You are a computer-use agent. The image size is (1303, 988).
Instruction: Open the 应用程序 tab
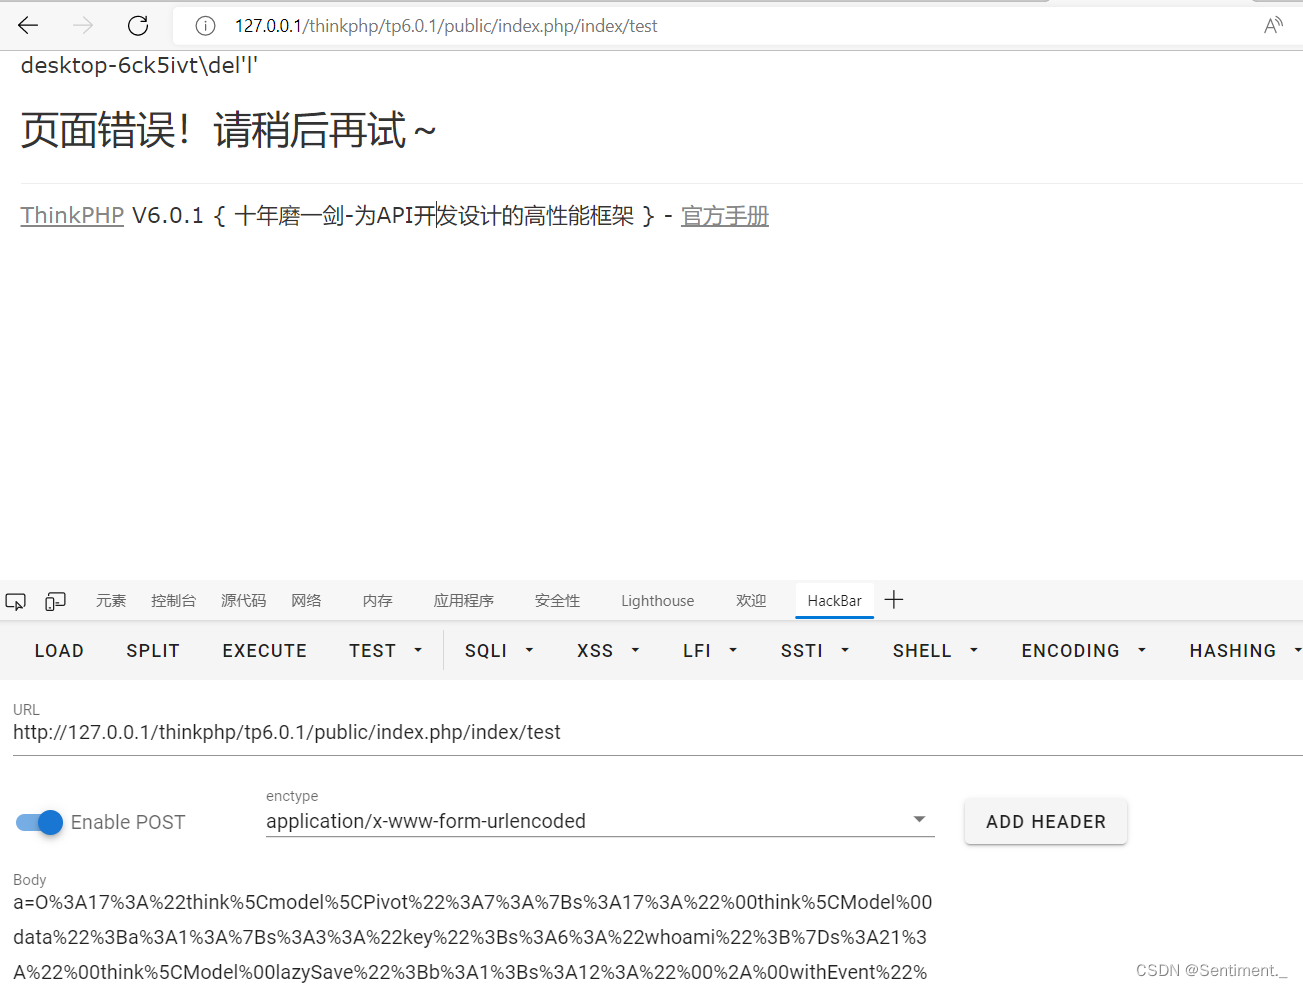point(464,601)
